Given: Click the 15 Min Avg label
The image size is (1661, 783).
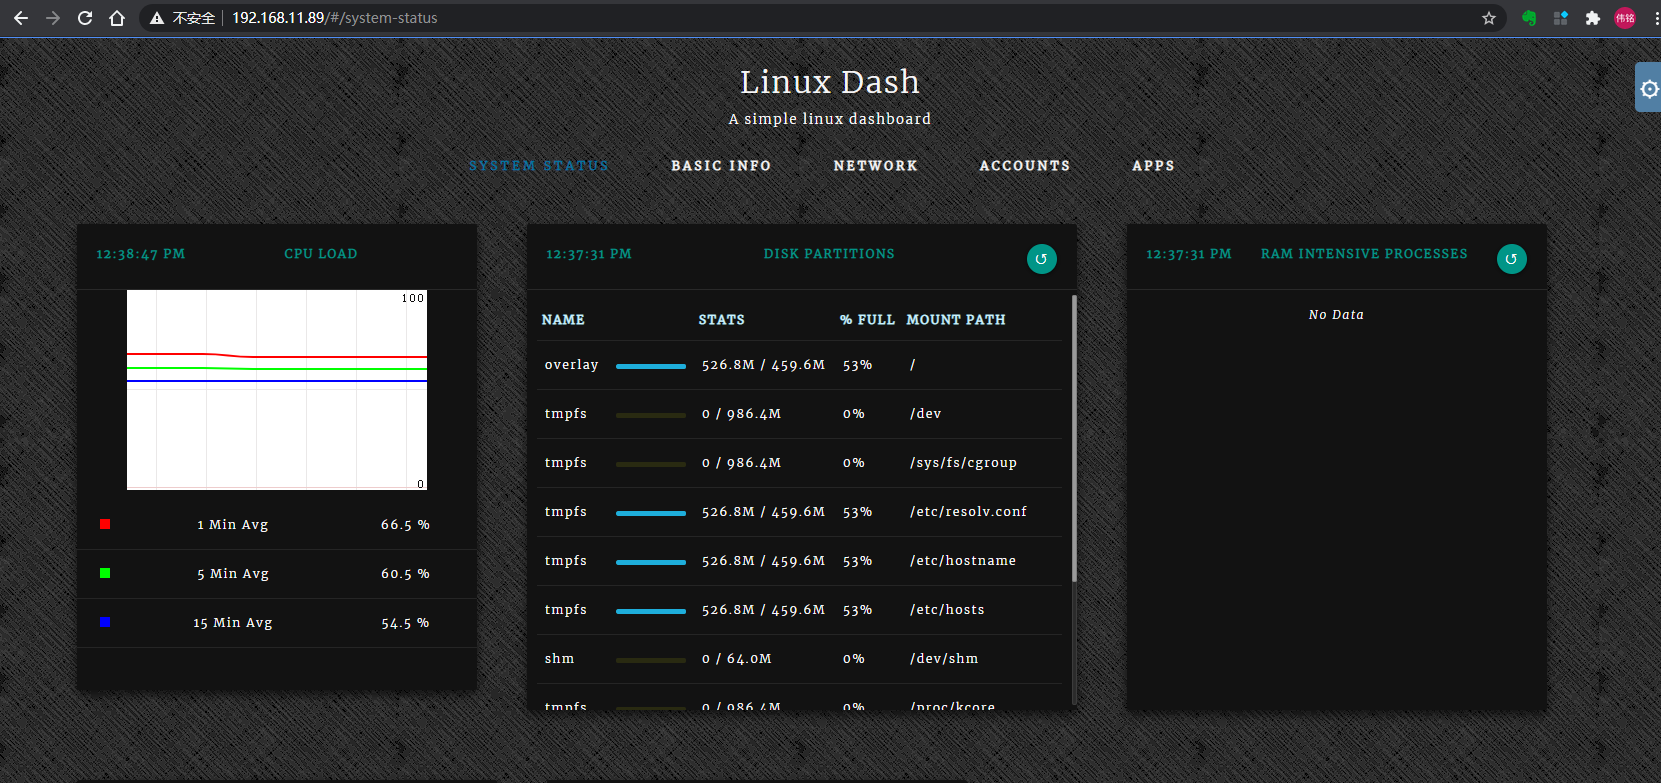Looking at the screenshot, I should coord(233,623).
